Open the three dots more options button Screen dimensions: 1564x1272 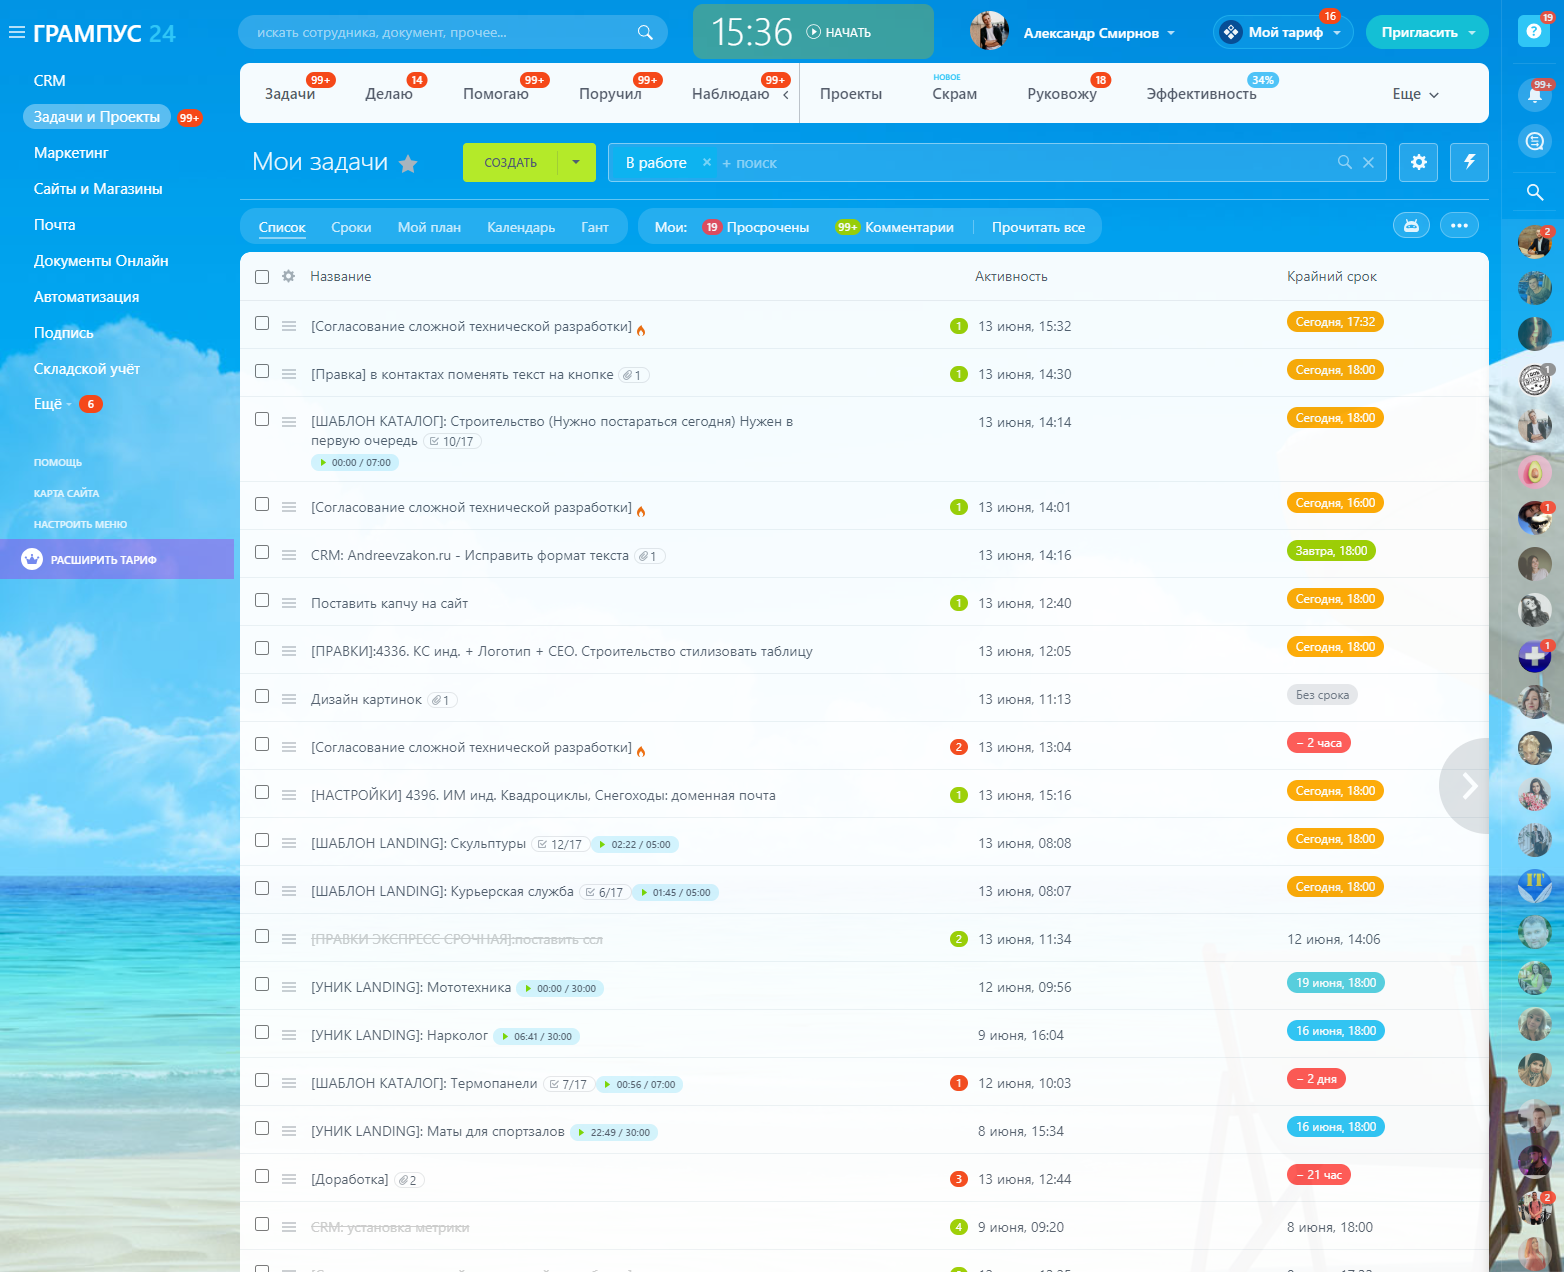point(1459,226)
